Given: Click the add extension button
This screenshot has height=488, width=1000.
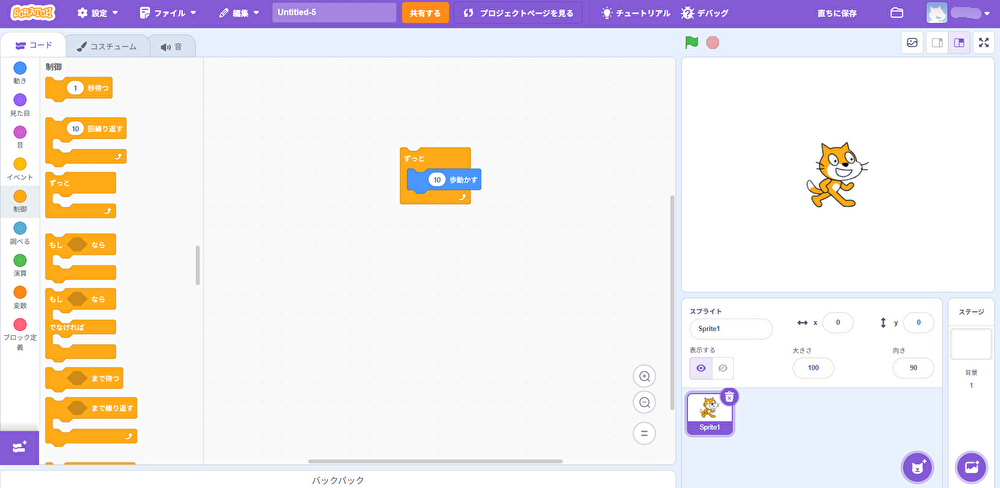Looking at the screenshot, I should tap(19, 447).
